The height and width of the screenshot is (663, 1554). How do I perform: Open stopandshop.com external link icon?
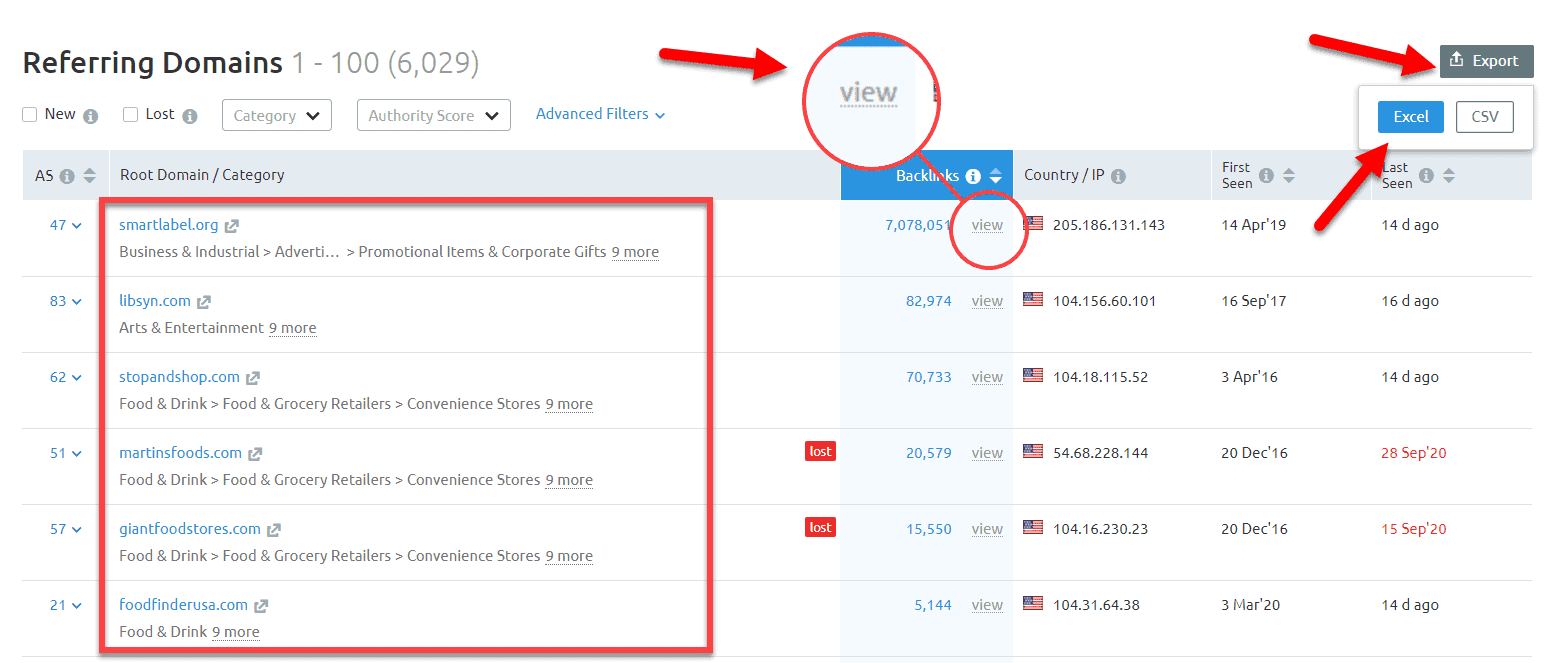point(253,378)
